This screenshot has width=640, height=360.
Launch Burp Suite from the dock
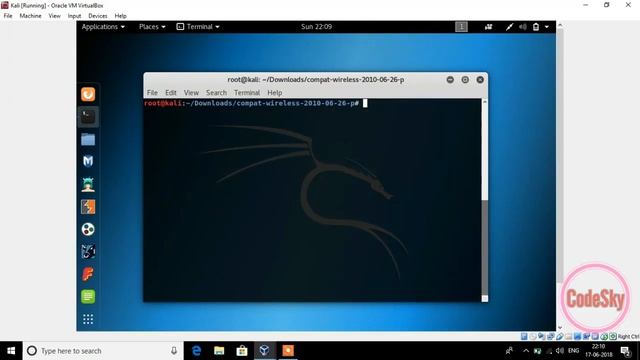(x=88, y=207)
